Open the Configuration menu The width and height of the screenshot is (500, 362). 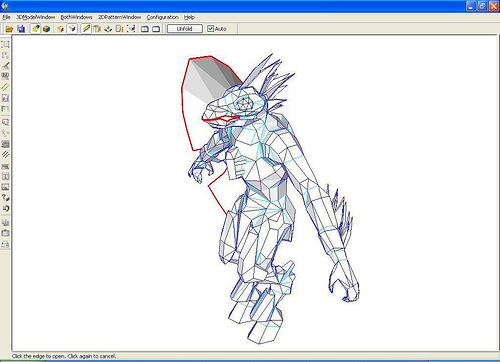pyautogui.click(x=162, y=17)
